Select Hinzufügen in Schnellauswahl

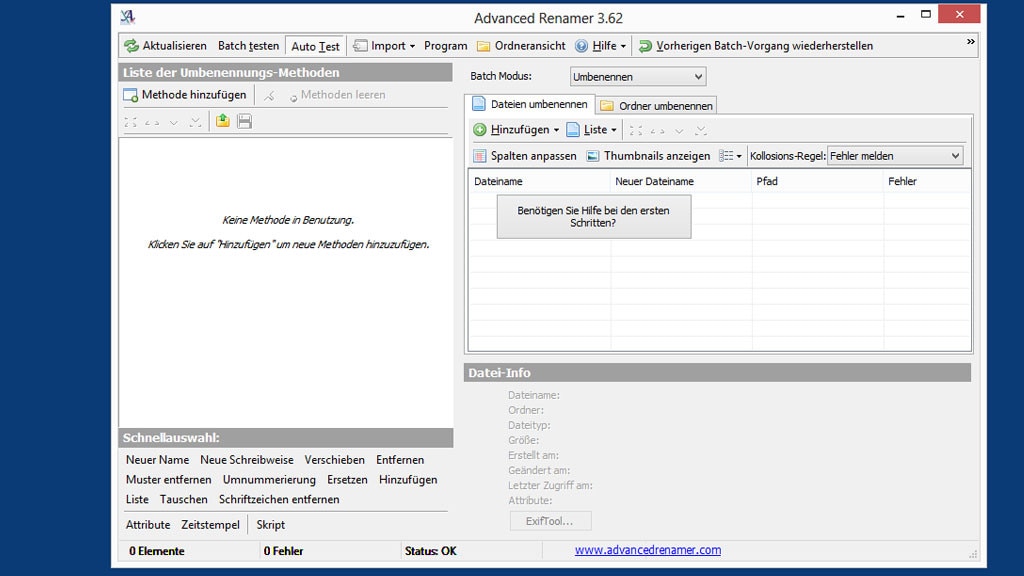point(408,479)
